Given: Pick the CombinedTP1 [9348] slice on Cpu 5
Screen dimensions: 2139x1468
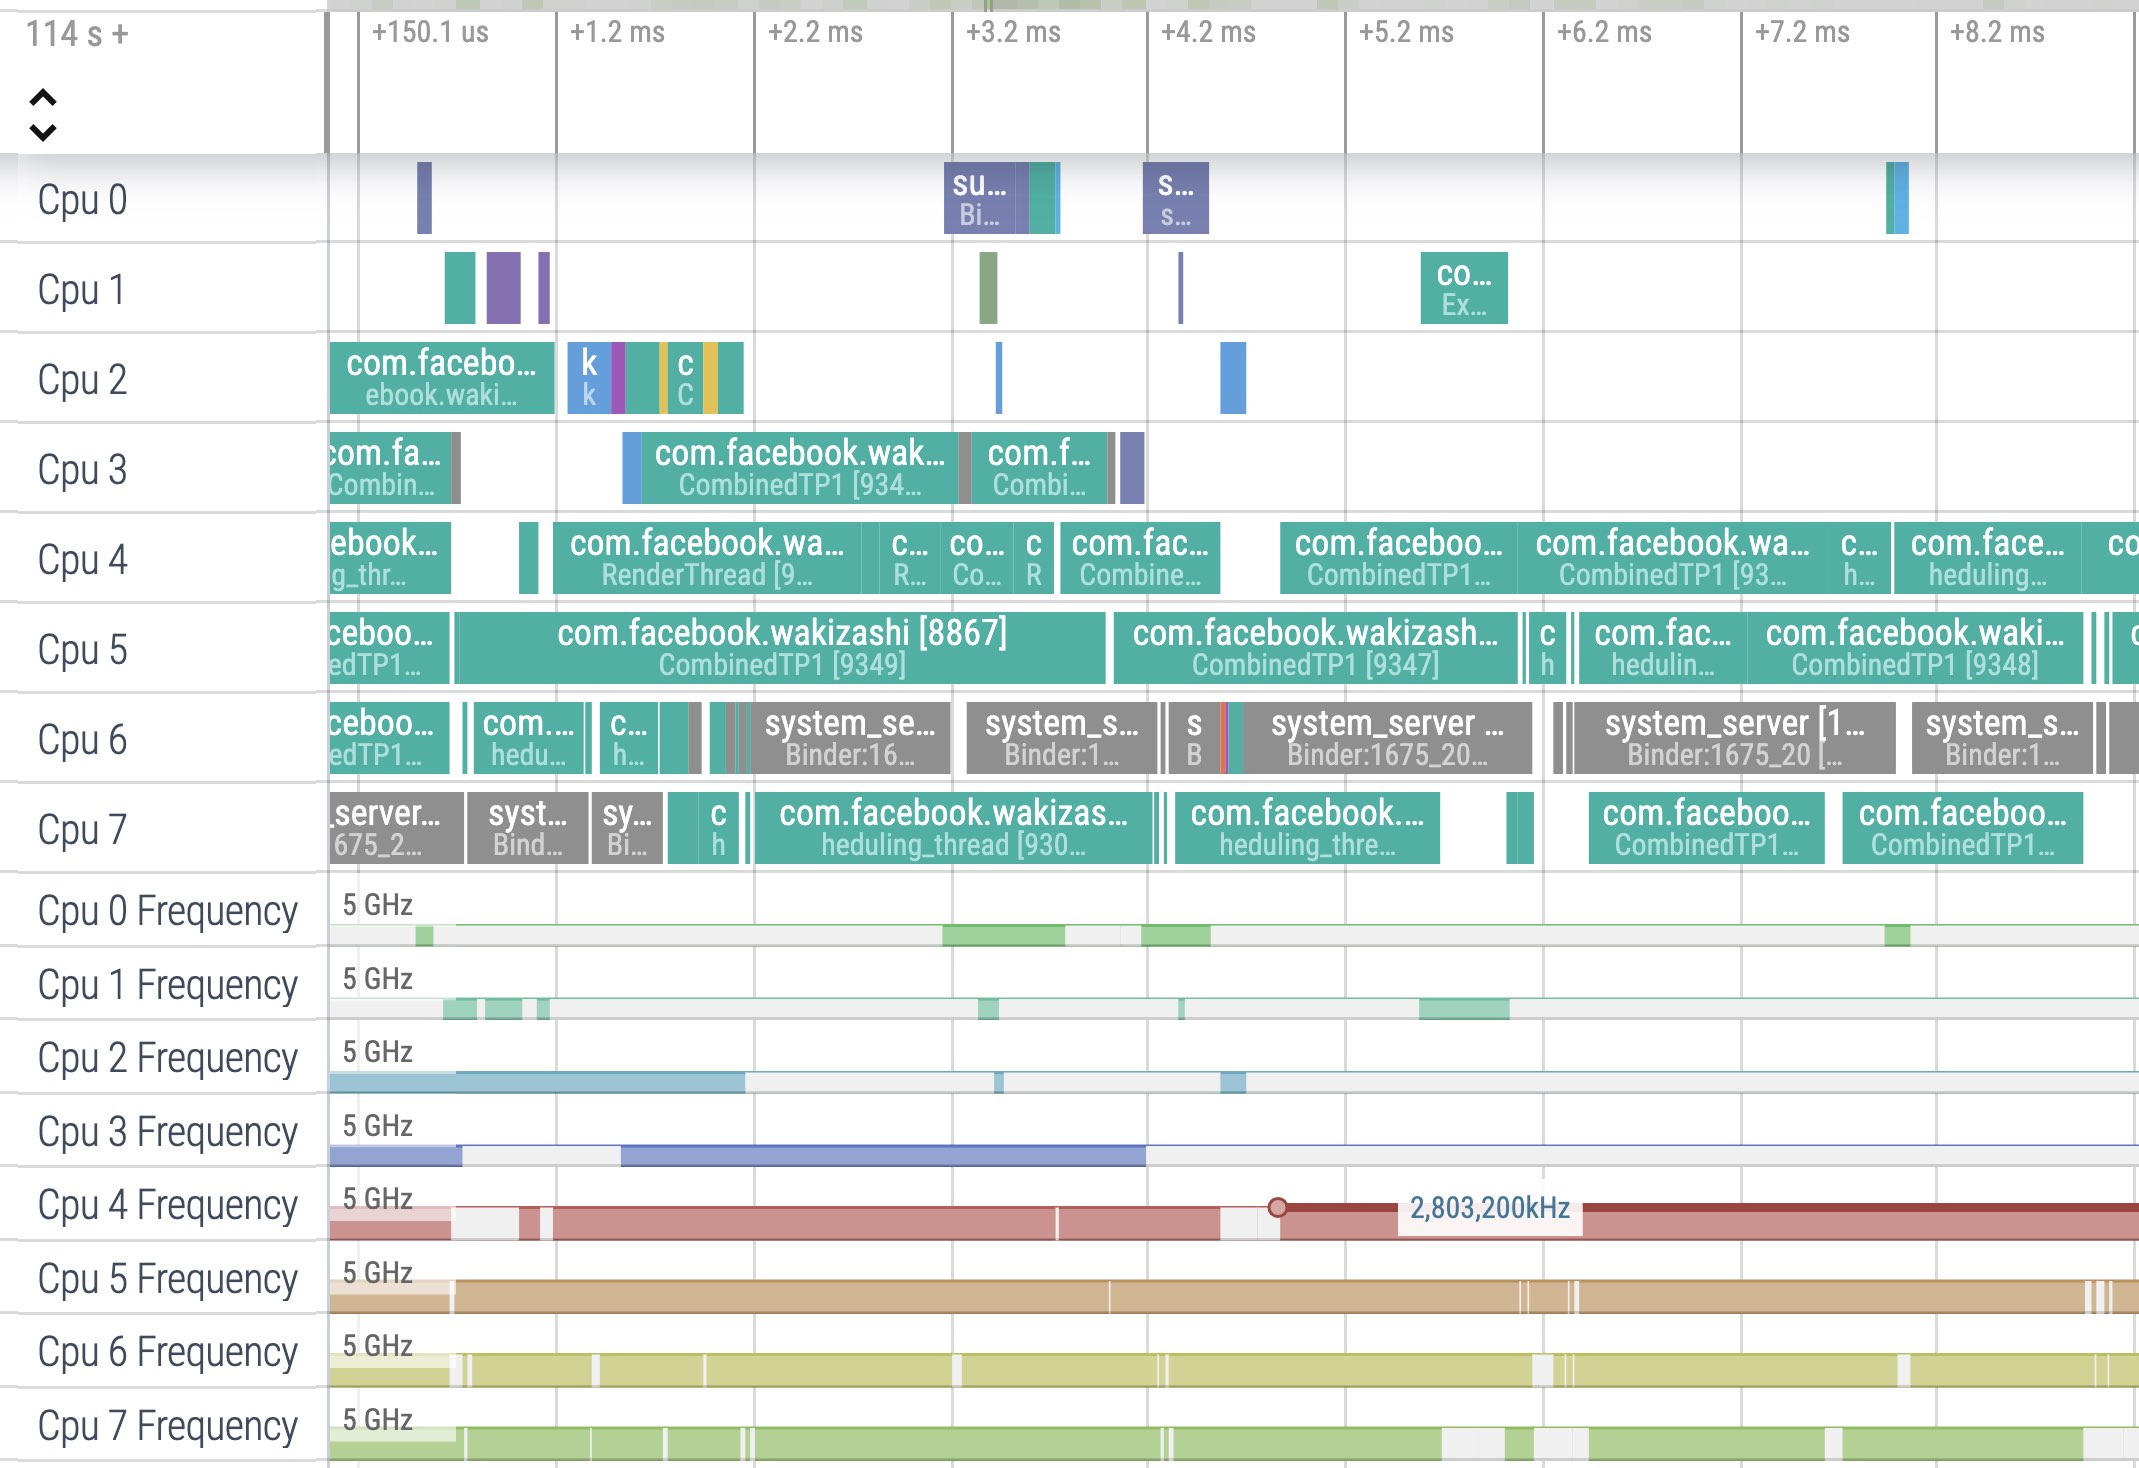Looking at the screenshot, I should click(1913, 649).
